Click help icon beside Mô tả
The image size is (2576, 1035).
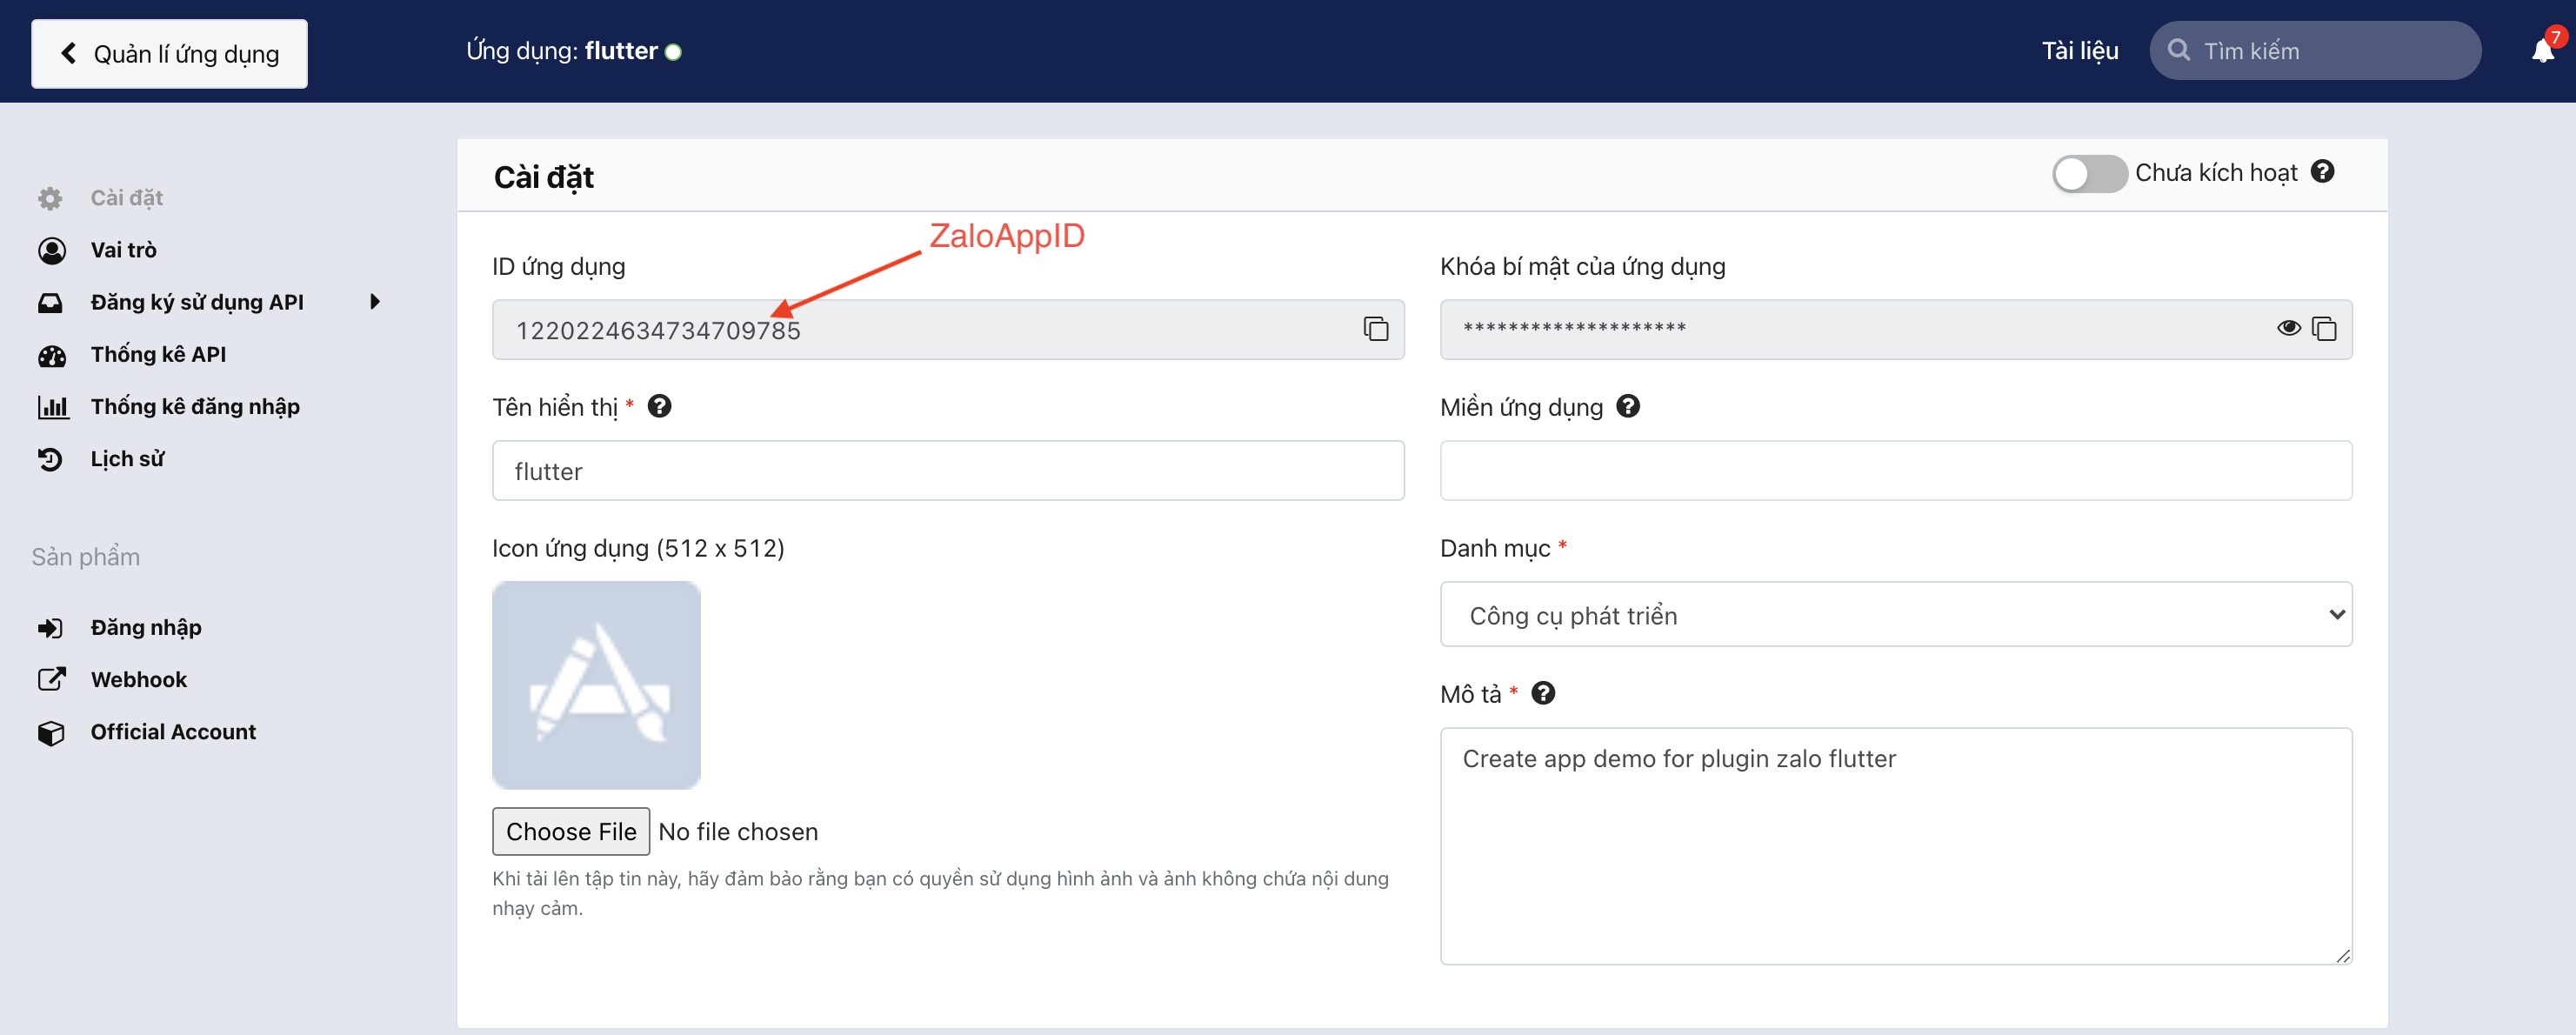(1543, 693)
